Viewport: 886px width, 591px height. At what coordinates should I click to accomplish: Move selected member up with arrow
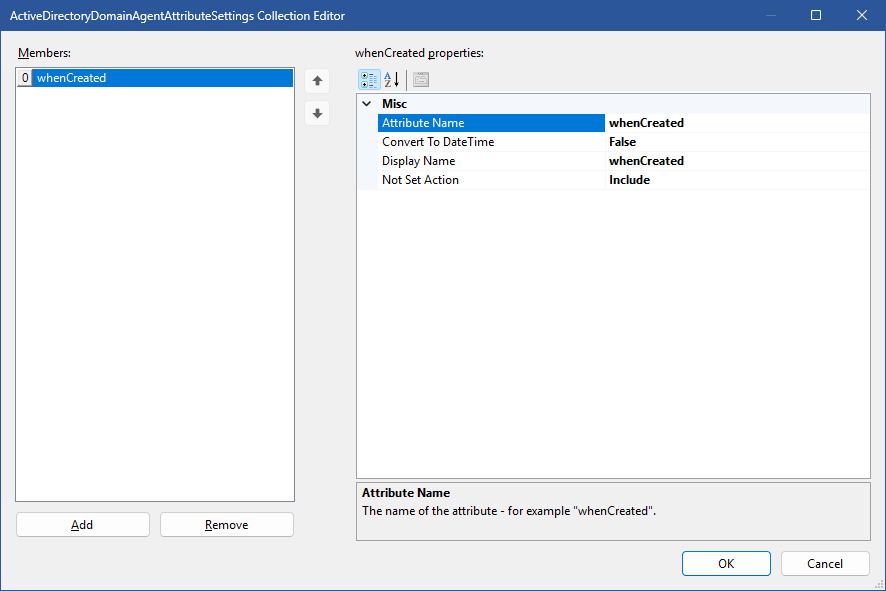(x=317, y=81)
